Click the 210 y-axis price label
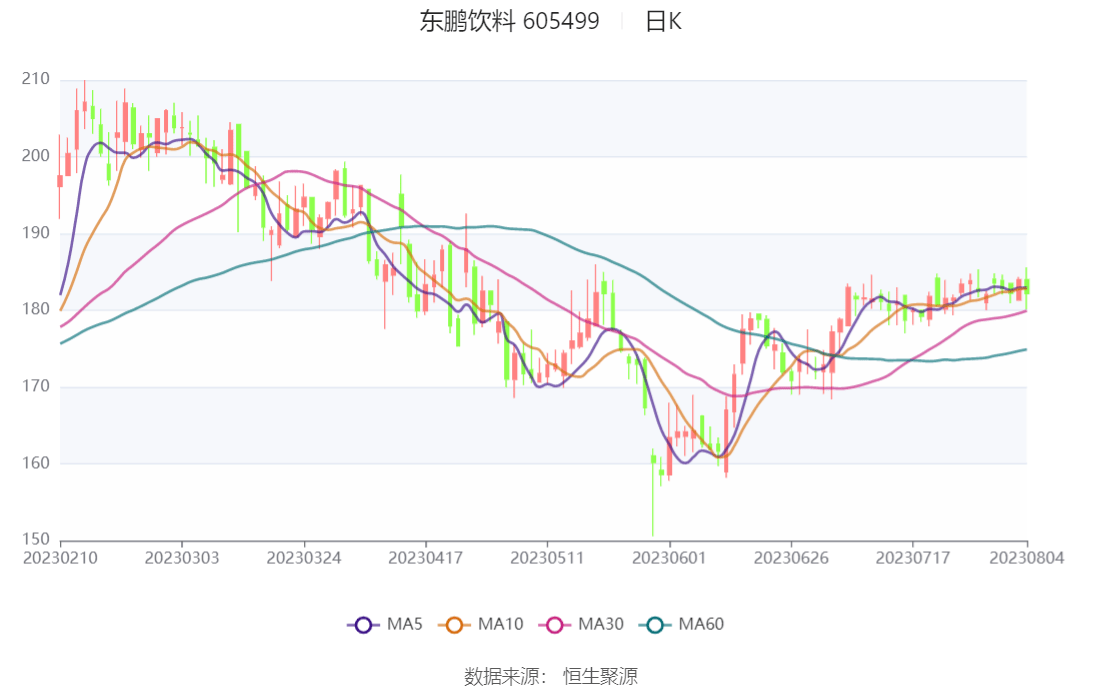The image size is (1102, 689). click(36, 78)
